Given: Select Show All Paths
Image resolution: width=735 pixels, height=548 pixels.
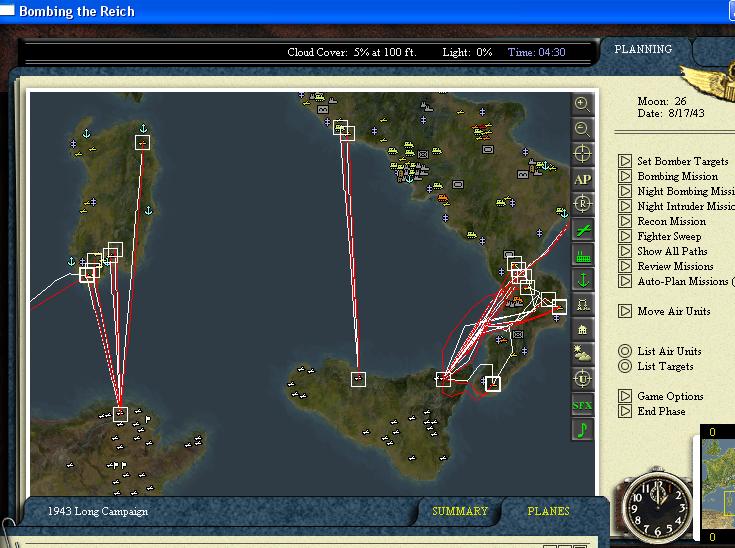Looking at the screenshot, I should 672,251.
